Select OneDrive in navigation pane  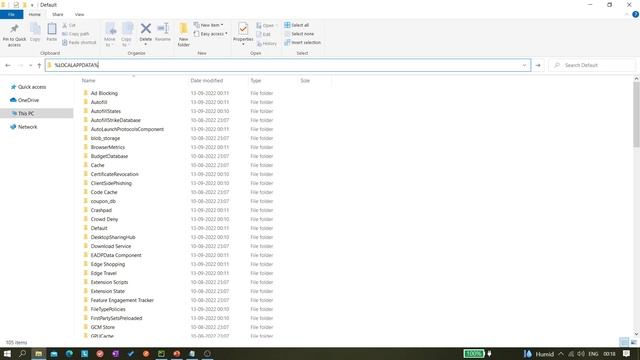[28, 100]
